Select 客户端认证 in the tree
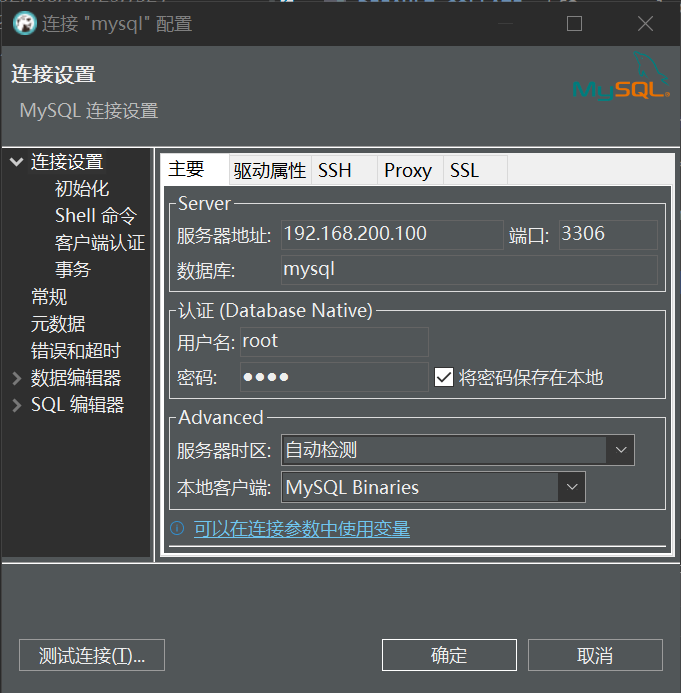The width and height of the screenshot is (681, 693). point(100,243)
